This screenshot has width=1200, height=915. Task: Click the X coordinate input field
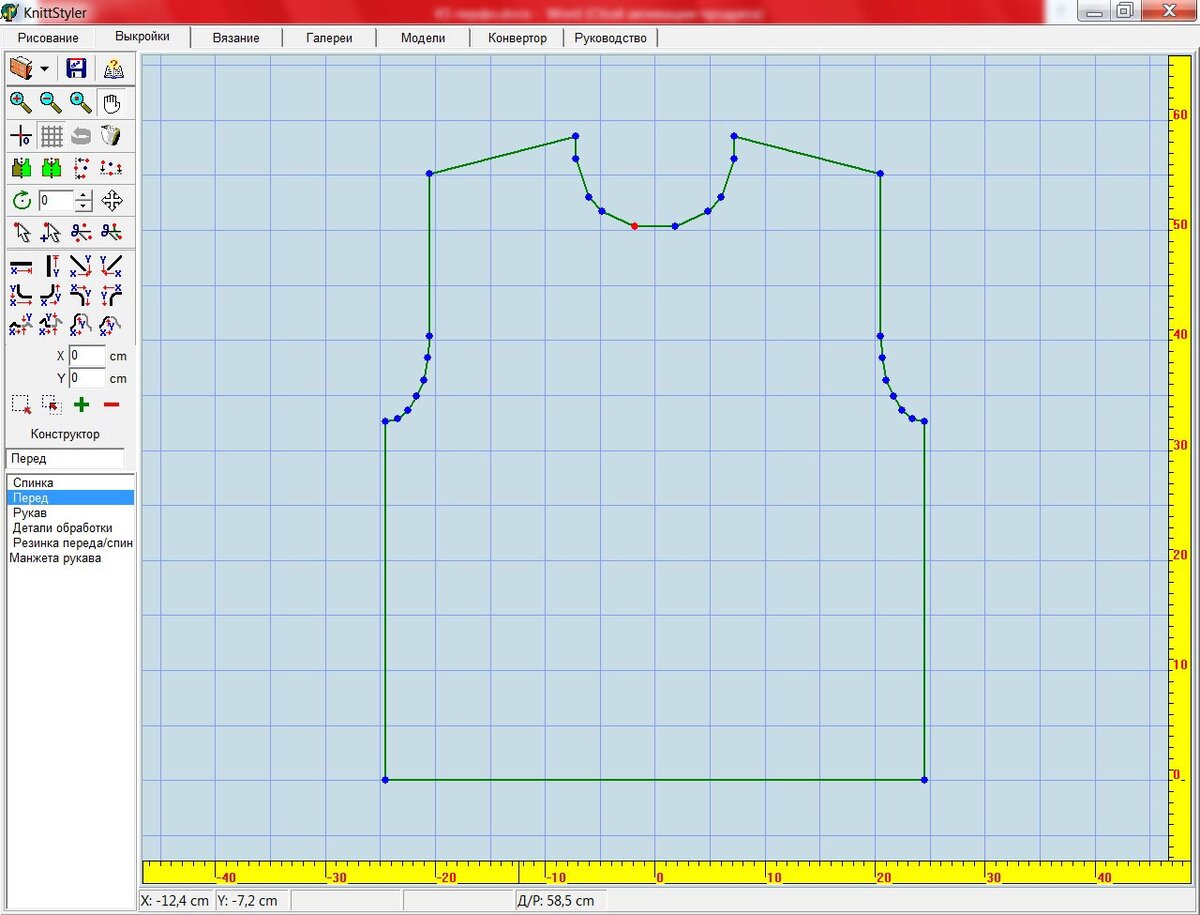[x=87, y=356]
